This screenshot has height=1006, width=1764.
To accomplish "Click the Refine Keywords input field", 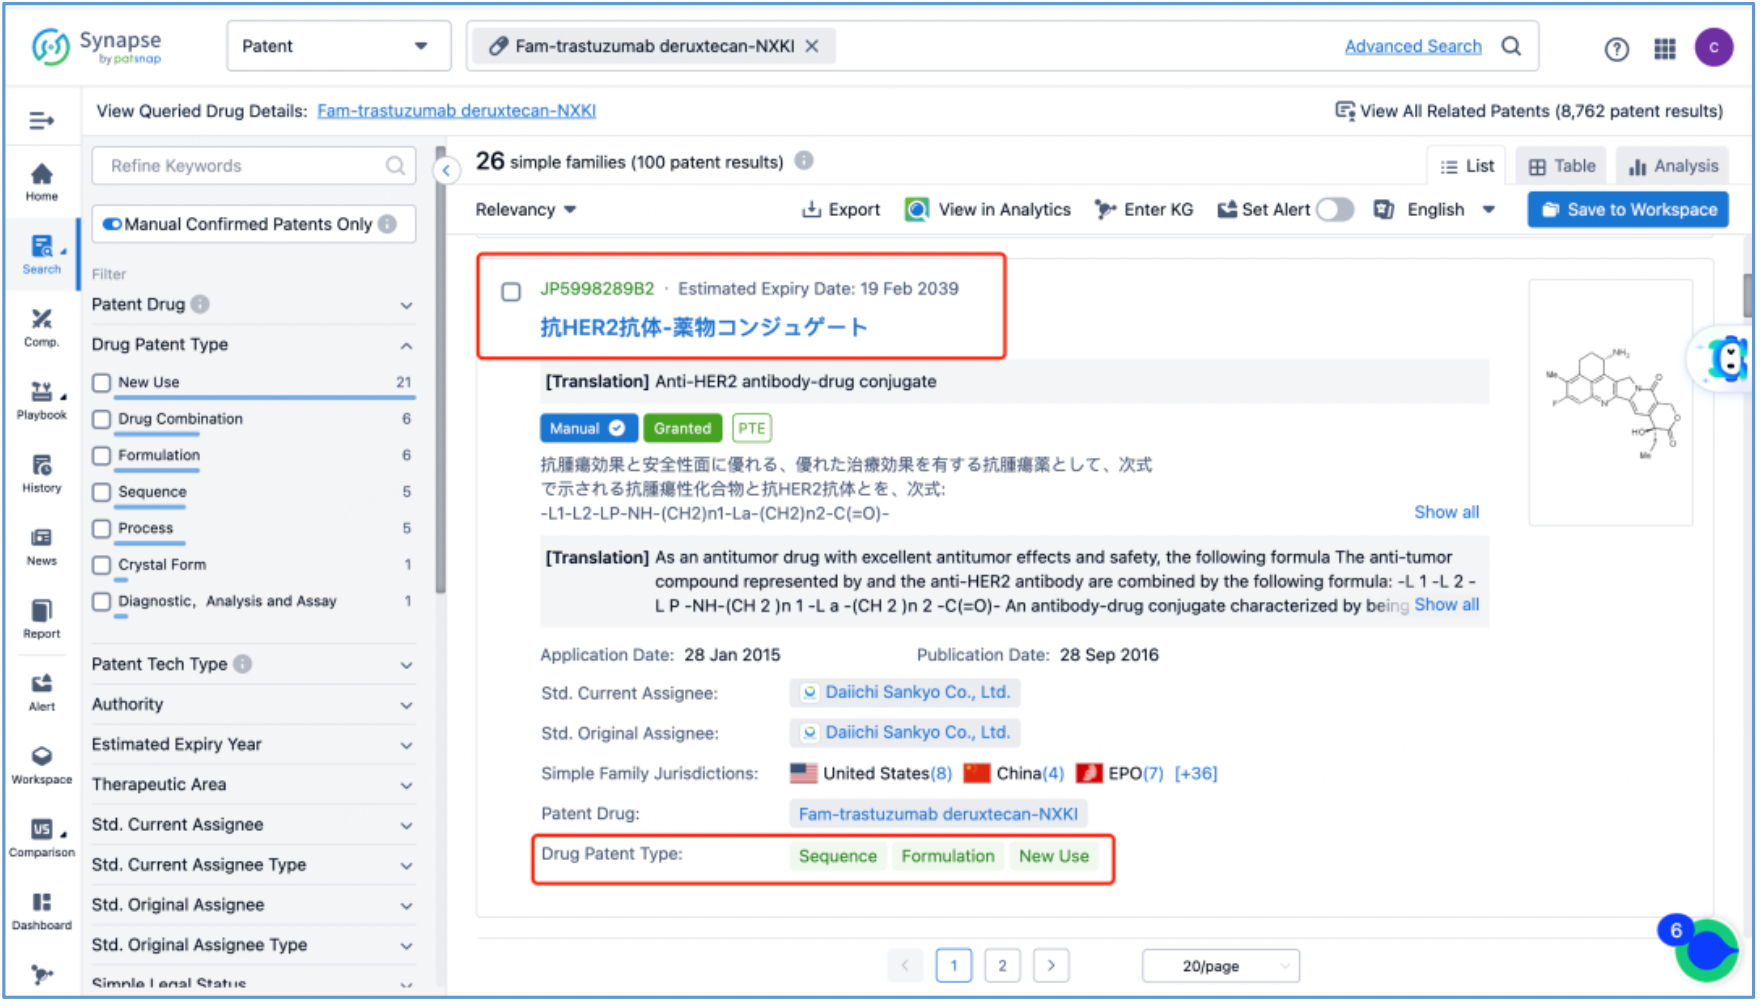I will click(x=254, y=166).
